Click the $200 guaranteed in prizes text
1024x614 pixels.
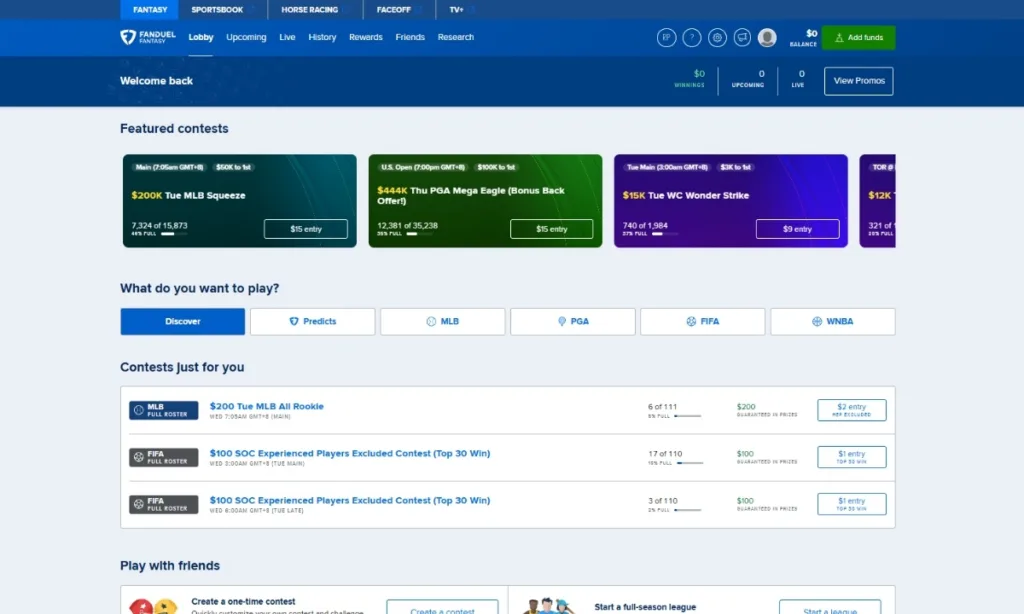(x=767, y=410)
